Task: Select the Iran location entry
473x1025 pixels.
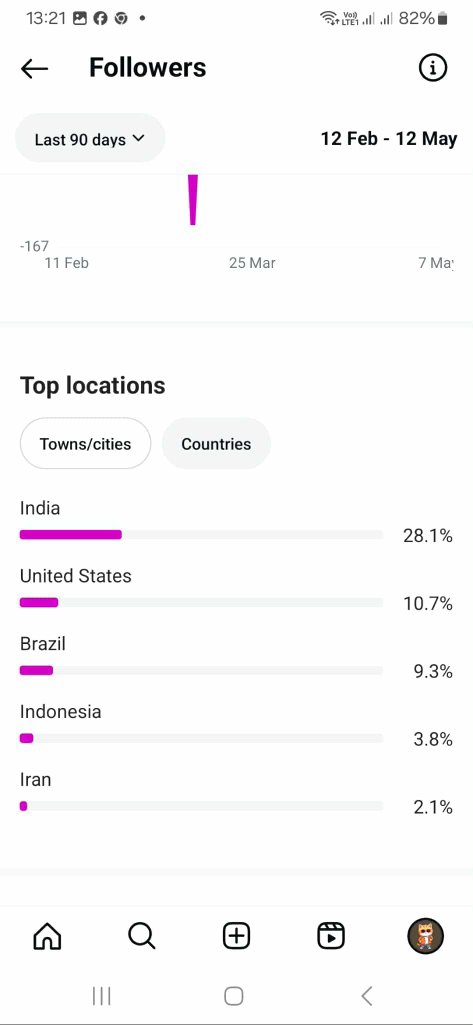Action: (236, 793)
